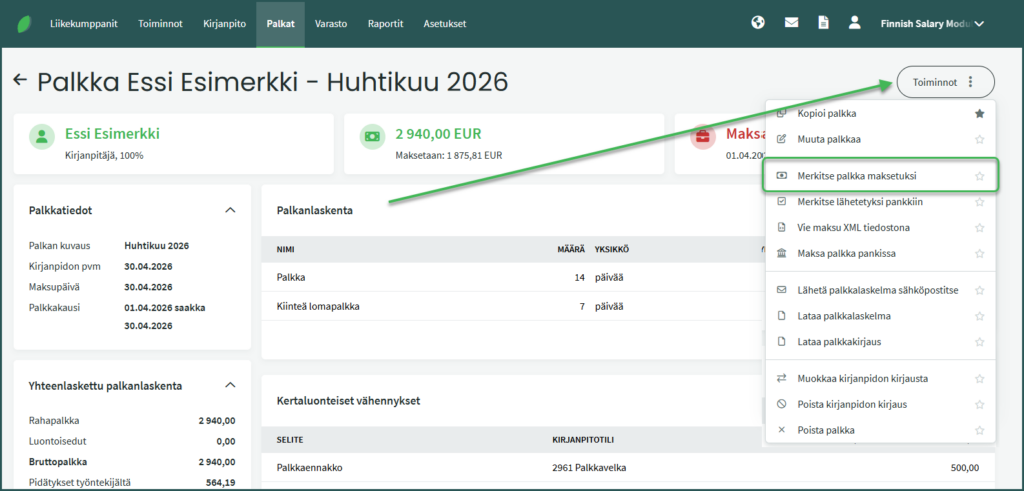Select Merkitse palkka maksetuksi menu item
Image resolution: width=1024 pixels, height=491 pixels.
[x=857, y=176]
